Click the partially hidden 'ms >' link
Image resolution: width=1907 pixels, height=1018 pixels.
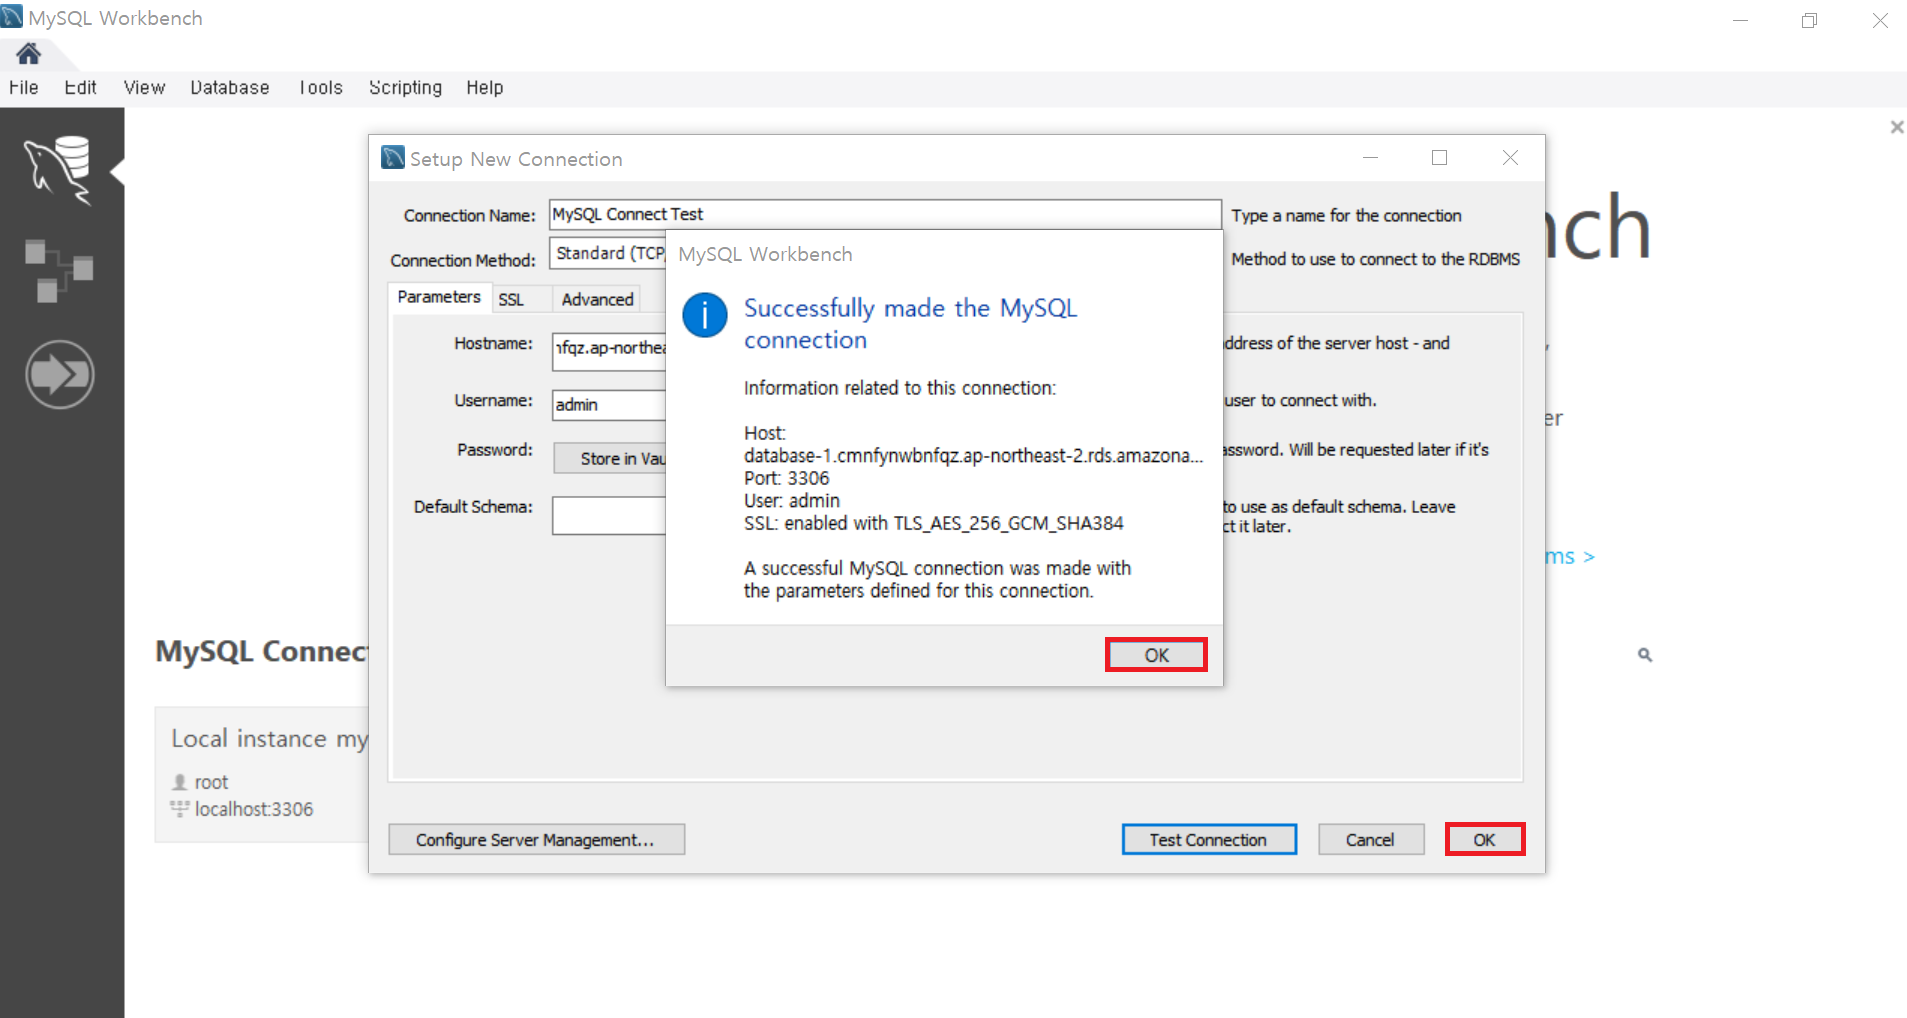click(1570, 556)
